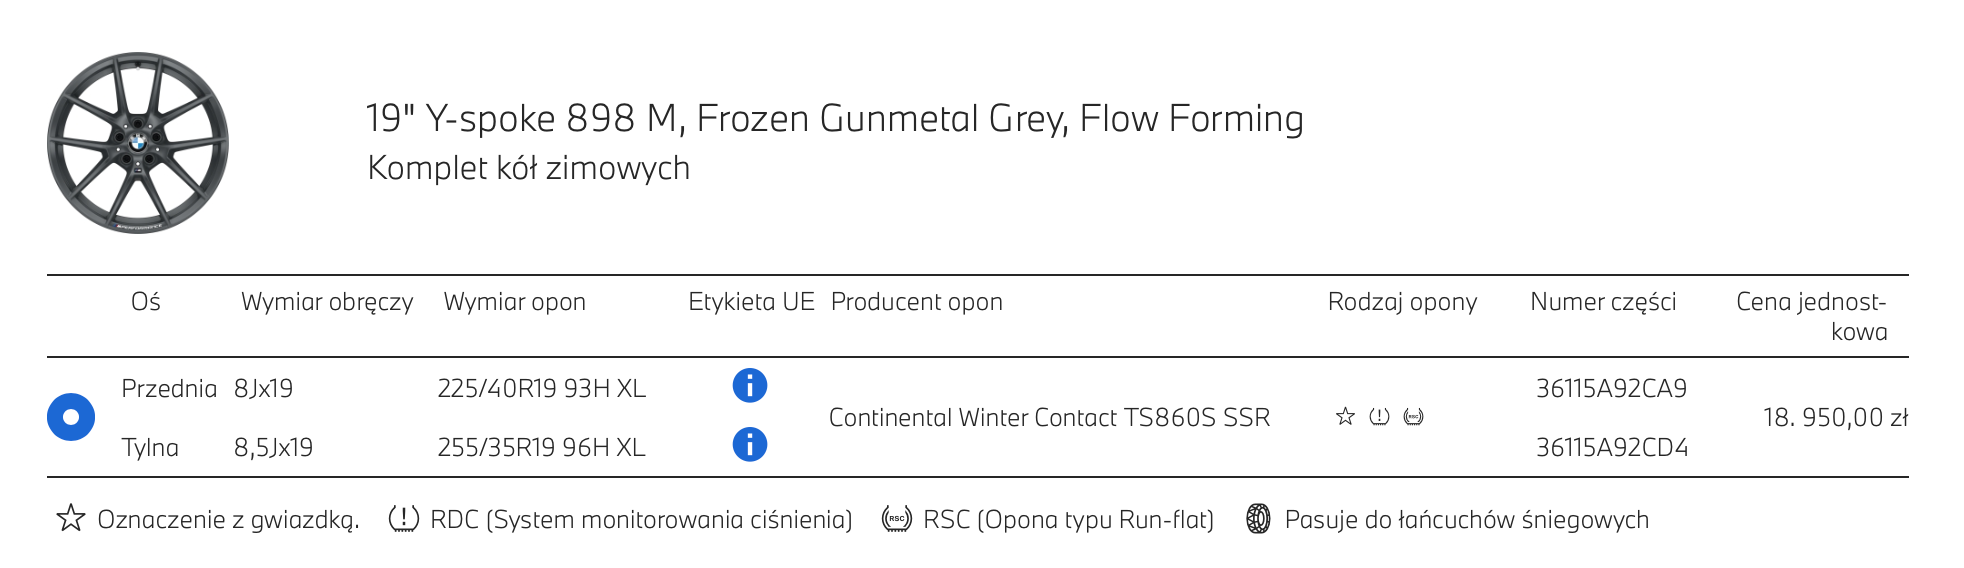Screen dimensions: 1964x568
Task: Click the star marking icon in tyre row
Action: pyautogui.click(x=1345, y=416)
